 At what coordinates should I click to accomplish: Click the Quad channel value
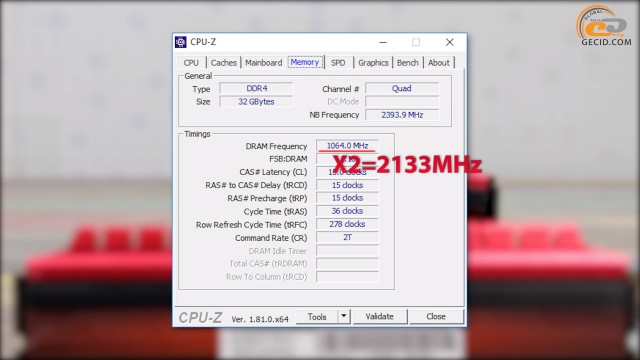tap(402, 89)
